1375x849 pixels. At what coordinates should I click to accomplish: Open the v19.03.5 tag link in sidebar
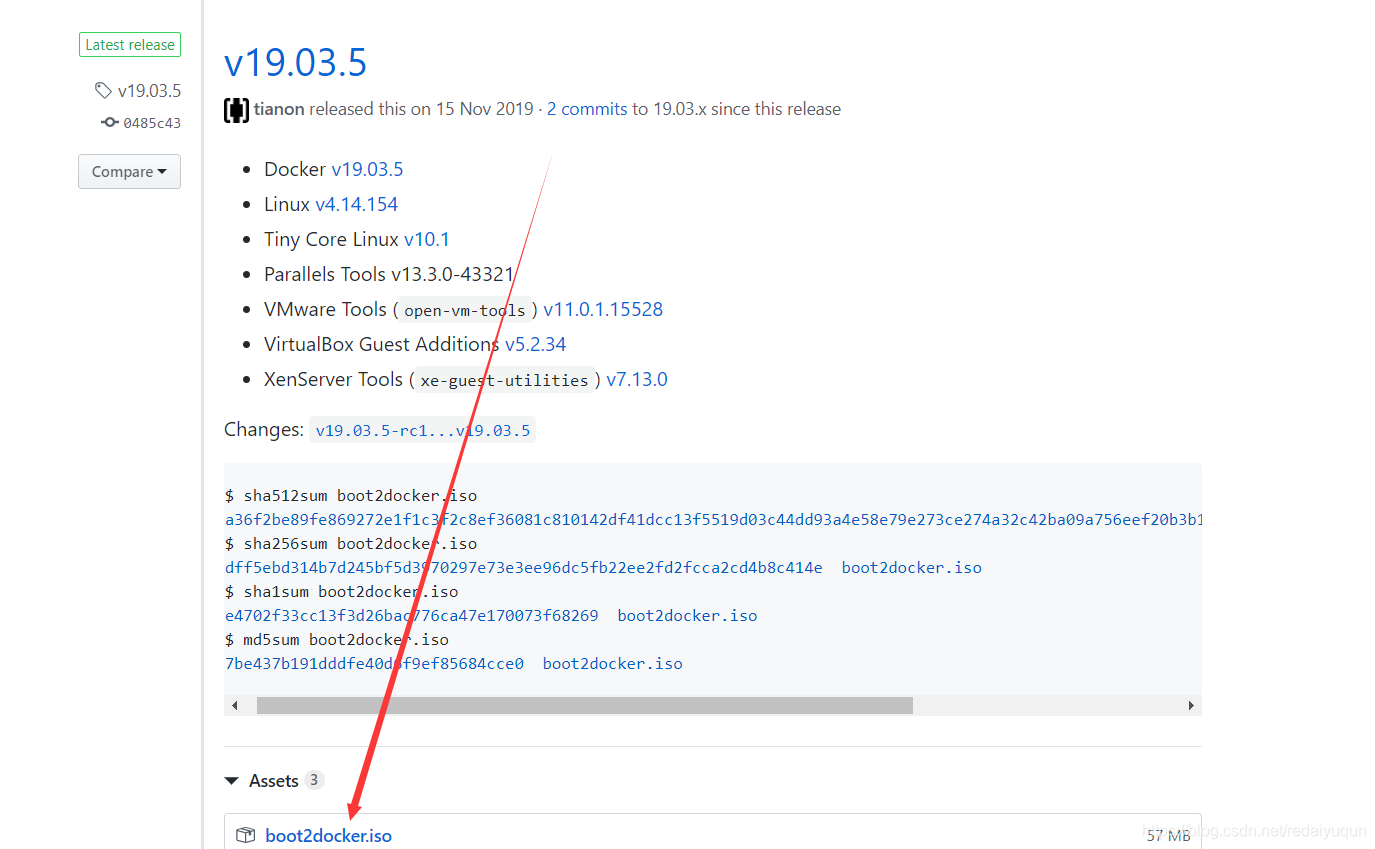tap(149, 91)
